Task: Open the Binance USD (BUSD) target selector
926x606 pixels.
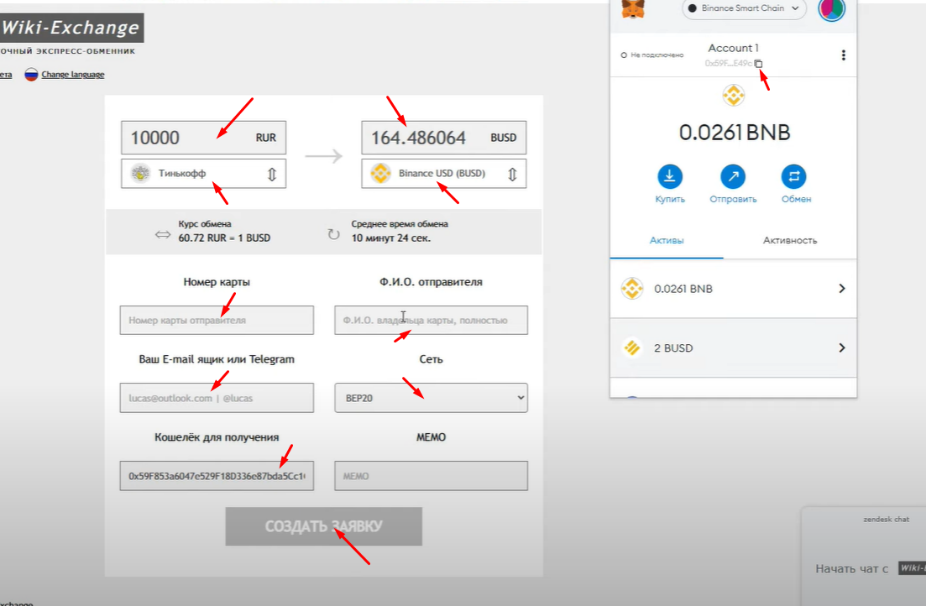Action: tap(444, 174)
